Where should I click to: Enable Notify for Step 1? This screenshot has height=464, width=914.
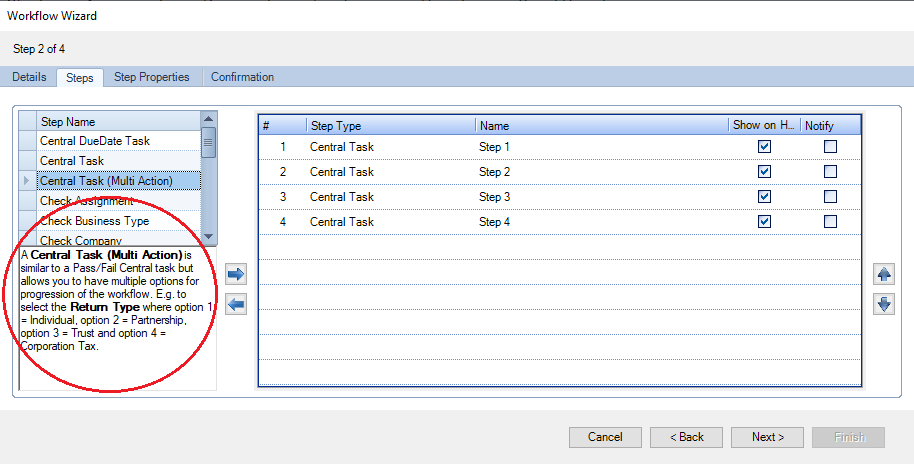pos(830,146)
